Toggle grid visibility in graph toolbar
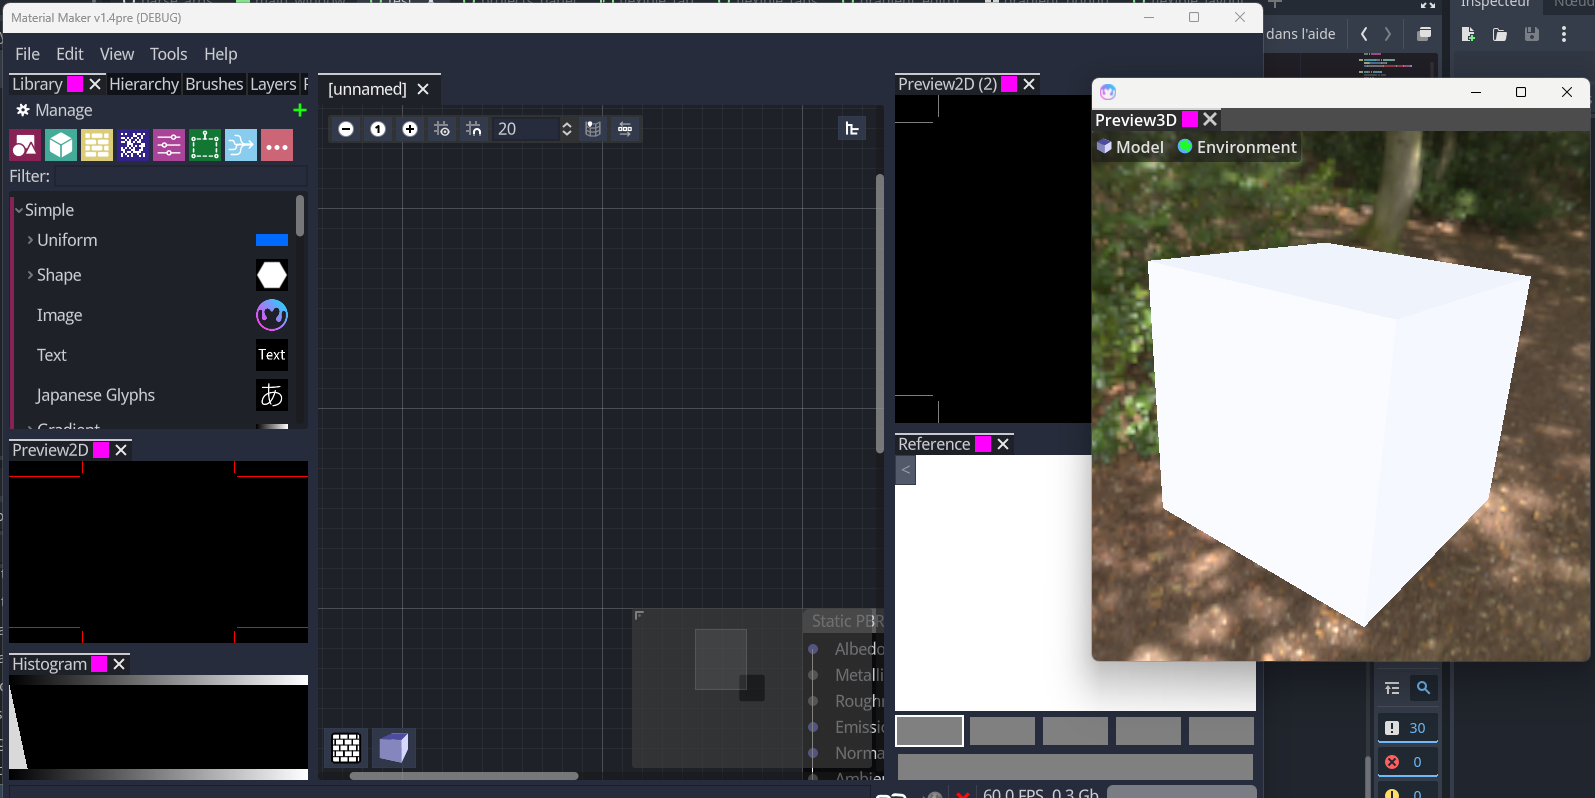The width and height of the screenshot is (1595, 798). 442,129
